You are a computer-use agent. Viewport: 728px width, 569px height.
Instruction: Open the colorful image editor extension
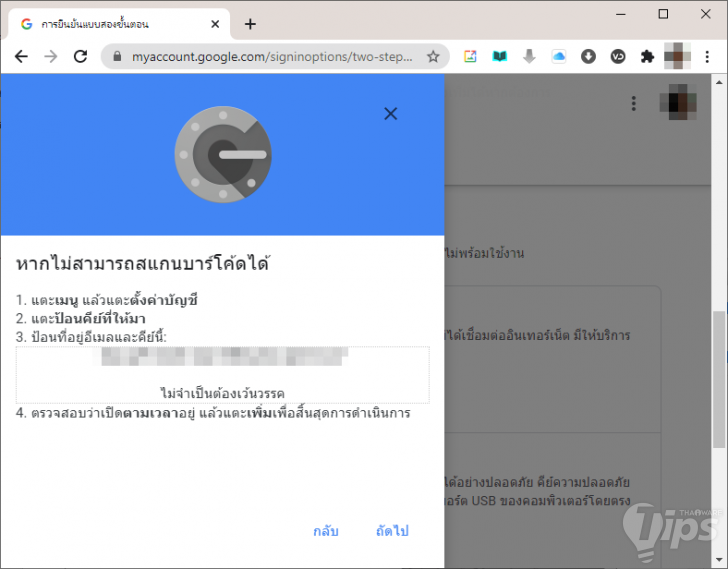pos(470,57)
